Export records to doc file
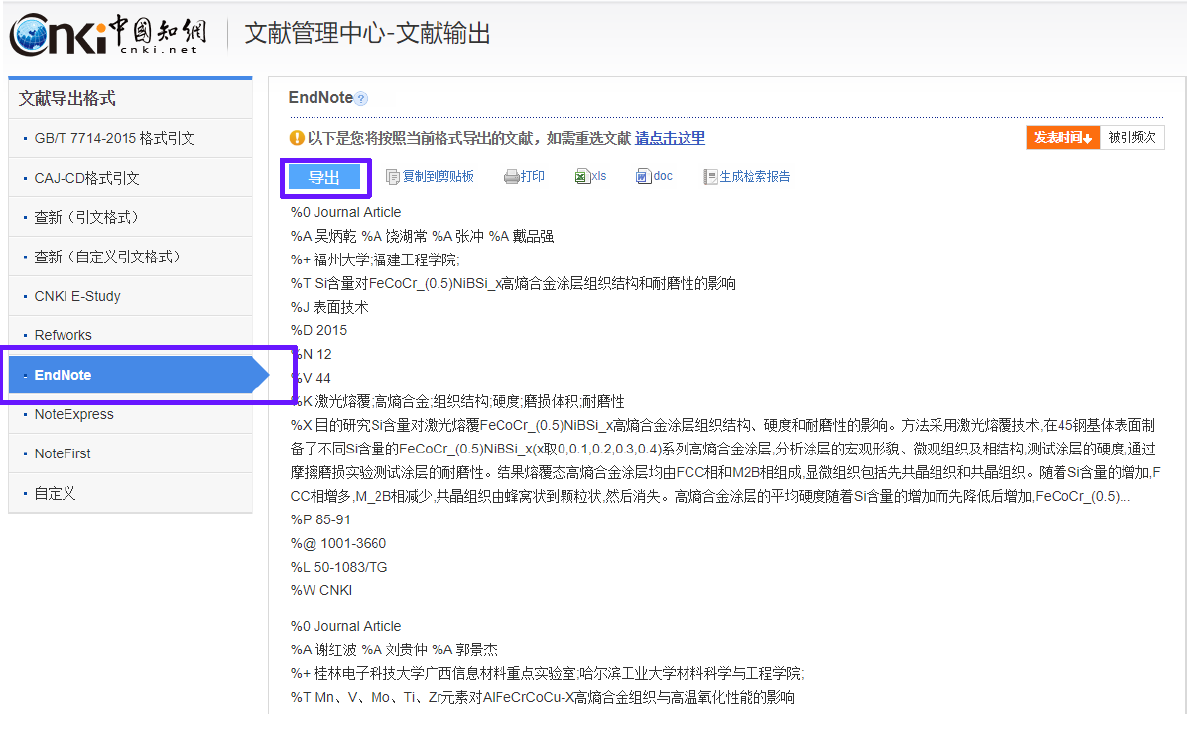Screen dimensions: 1190x733 [x=655, y=175]
